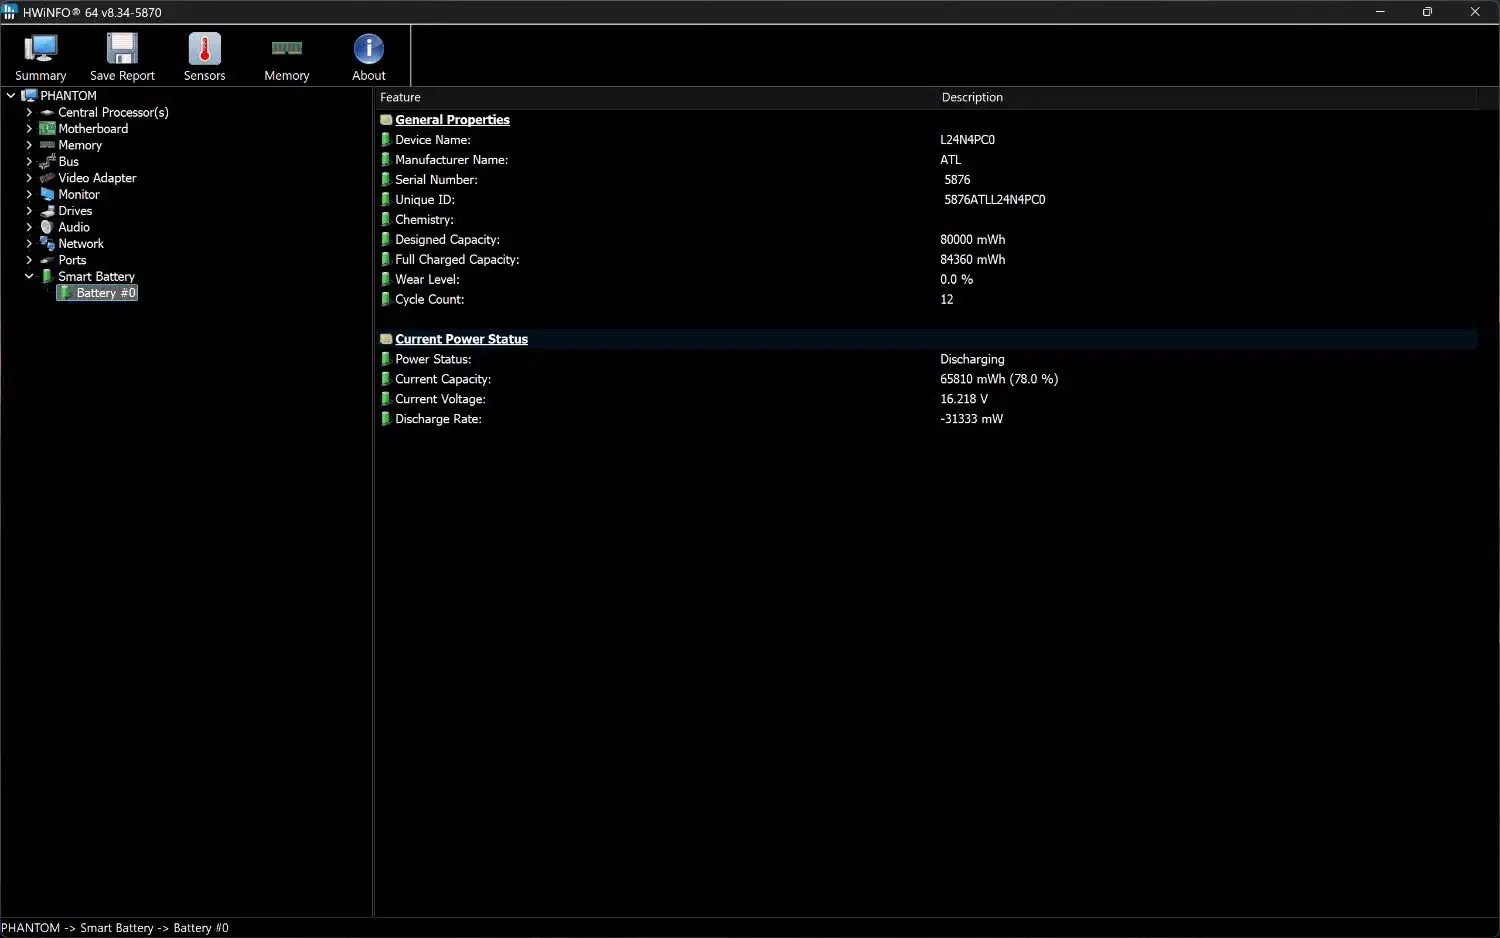Select the Motherboard tree node
This screenshot has width=1500, height=938.
92,129
